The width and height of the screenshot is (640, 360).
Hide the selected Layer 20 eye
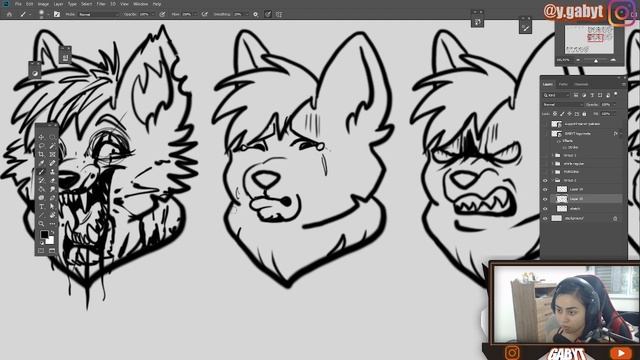pos(545,199)
